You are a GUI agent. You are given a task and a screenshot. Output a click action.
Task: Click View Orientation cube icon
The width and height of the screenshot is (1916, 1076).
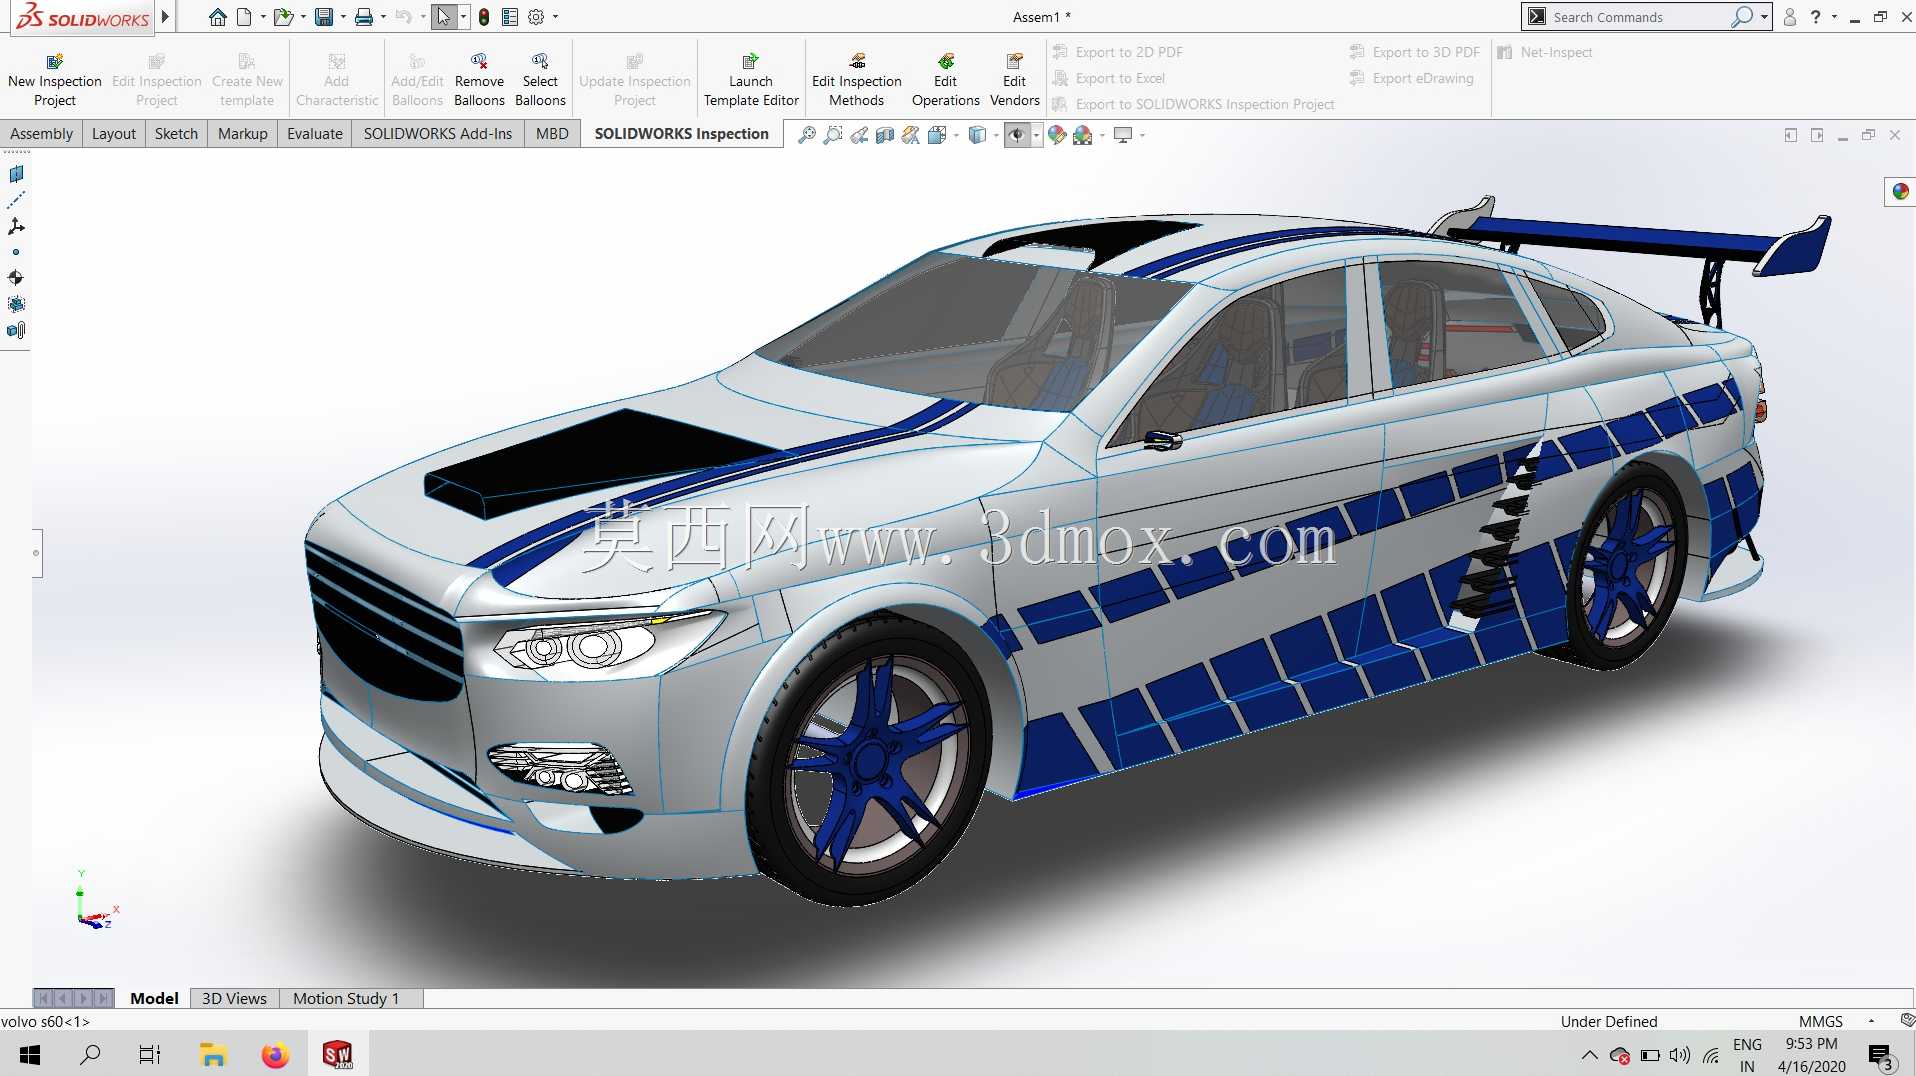click(937, 135)
